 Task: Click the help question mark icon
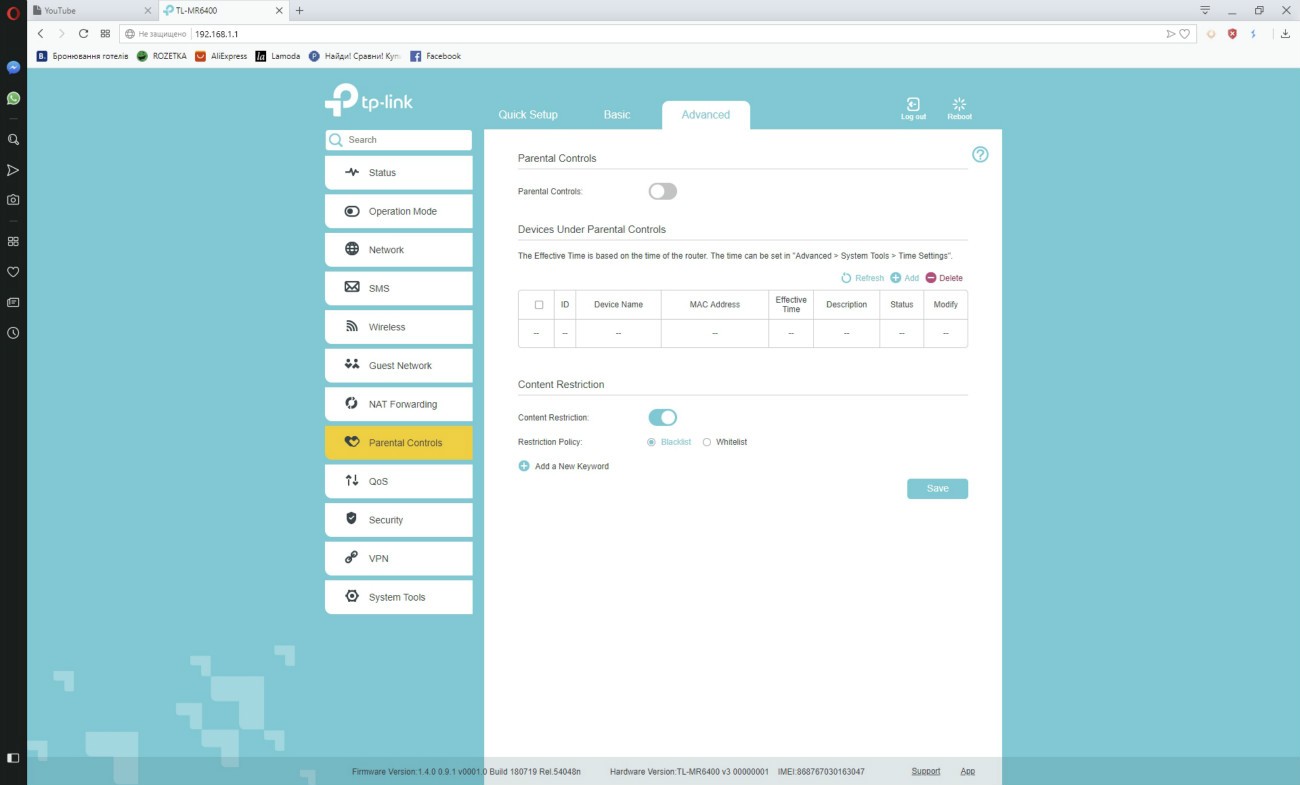[980, 155]
